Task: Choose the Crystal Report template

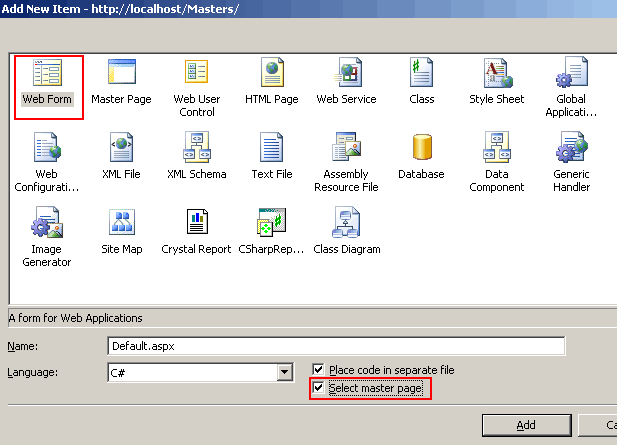Action: coord(196,224)
